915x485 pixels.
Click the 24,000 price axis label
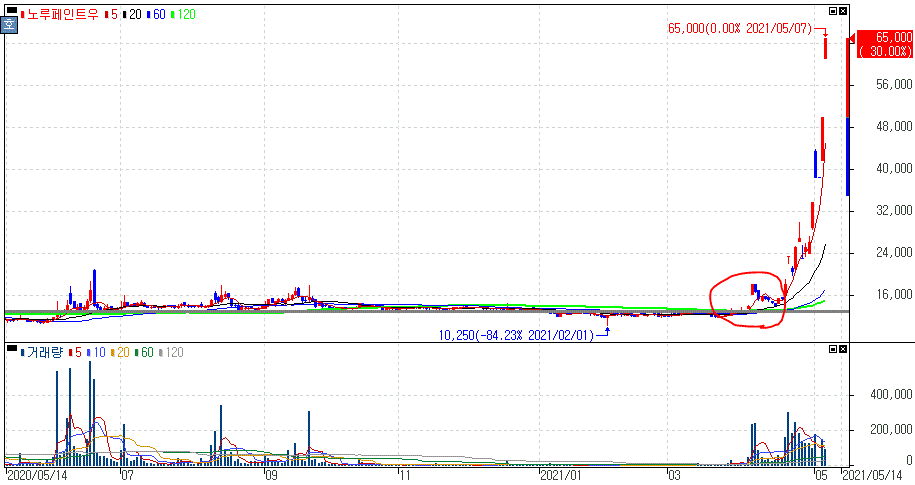pos(894,252)
